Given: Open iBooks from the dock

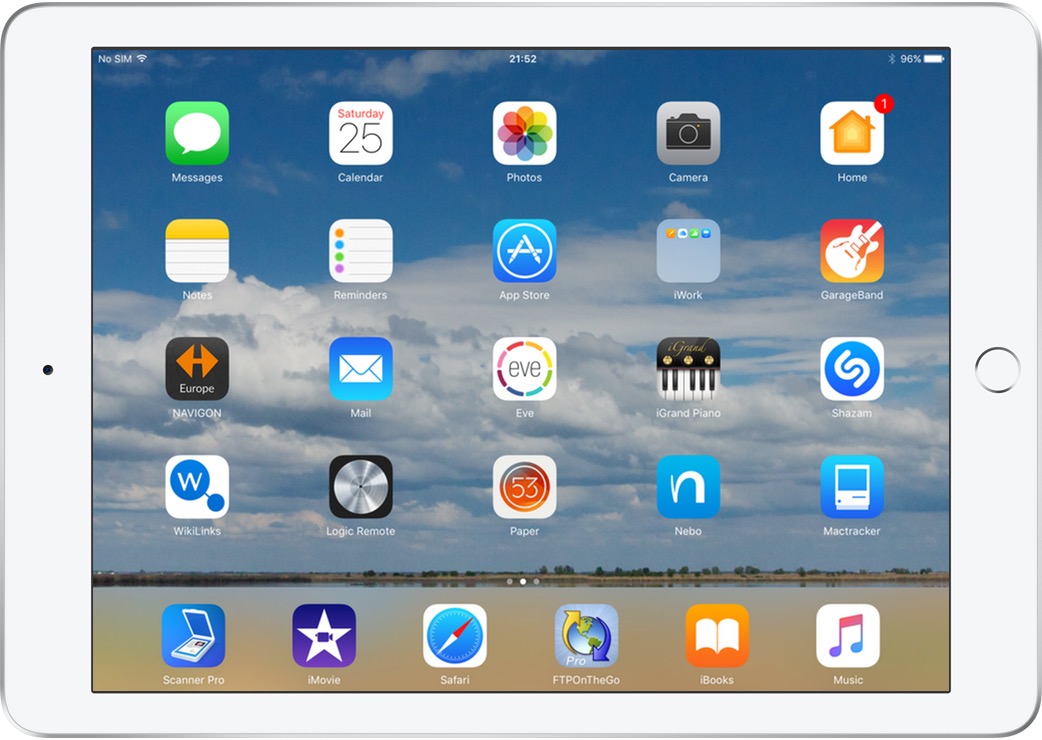Looking at the screenshot, I should point(717,636).
